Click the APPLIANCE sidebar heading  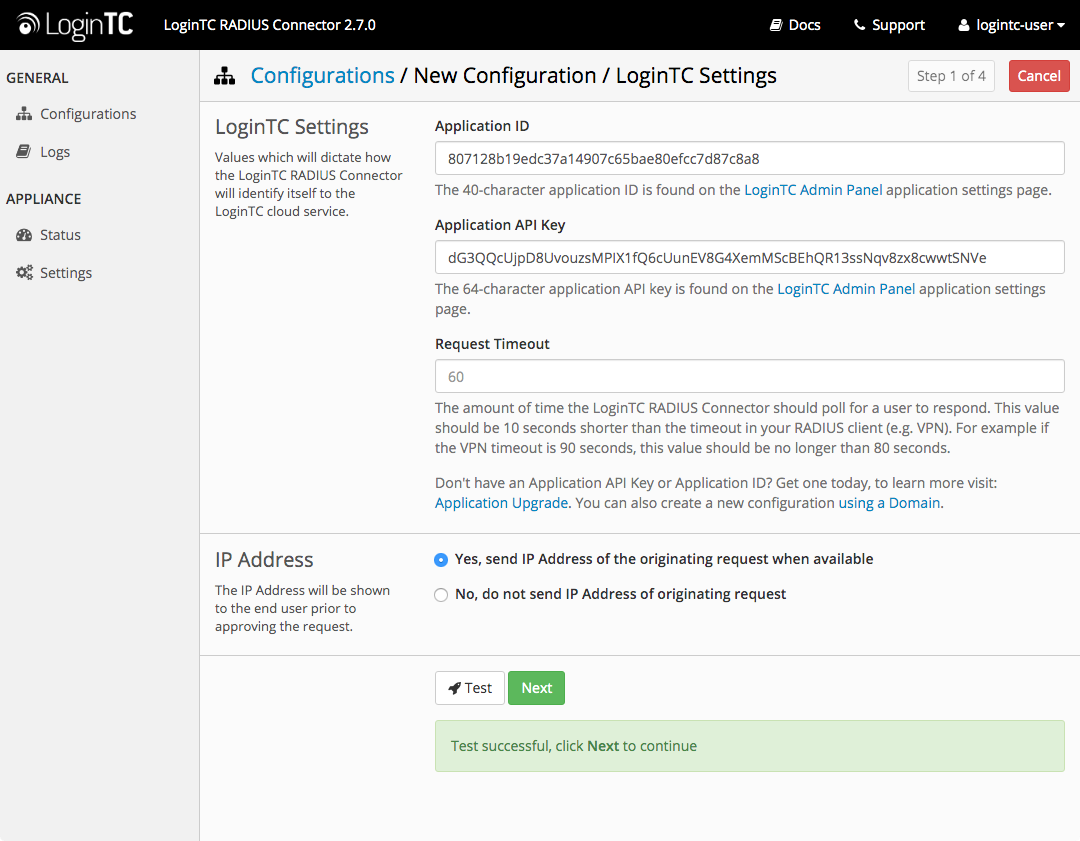[43, 199]
